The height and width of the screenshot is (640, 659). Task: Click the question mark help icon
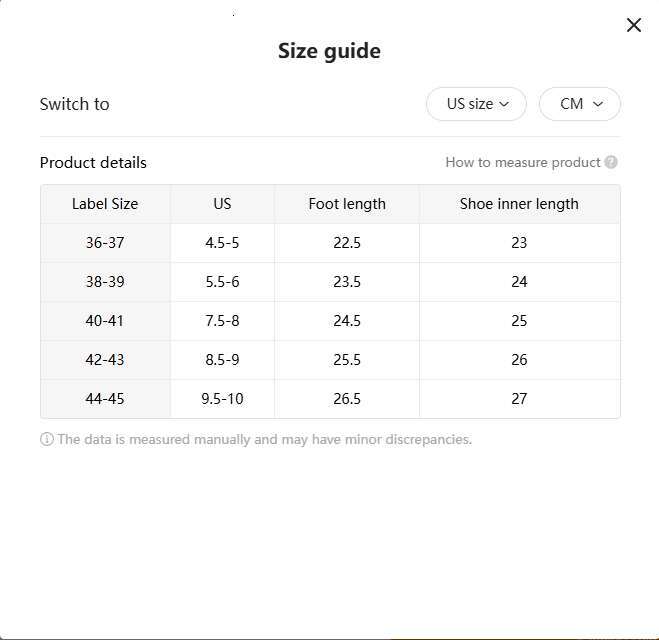point(611,162)
